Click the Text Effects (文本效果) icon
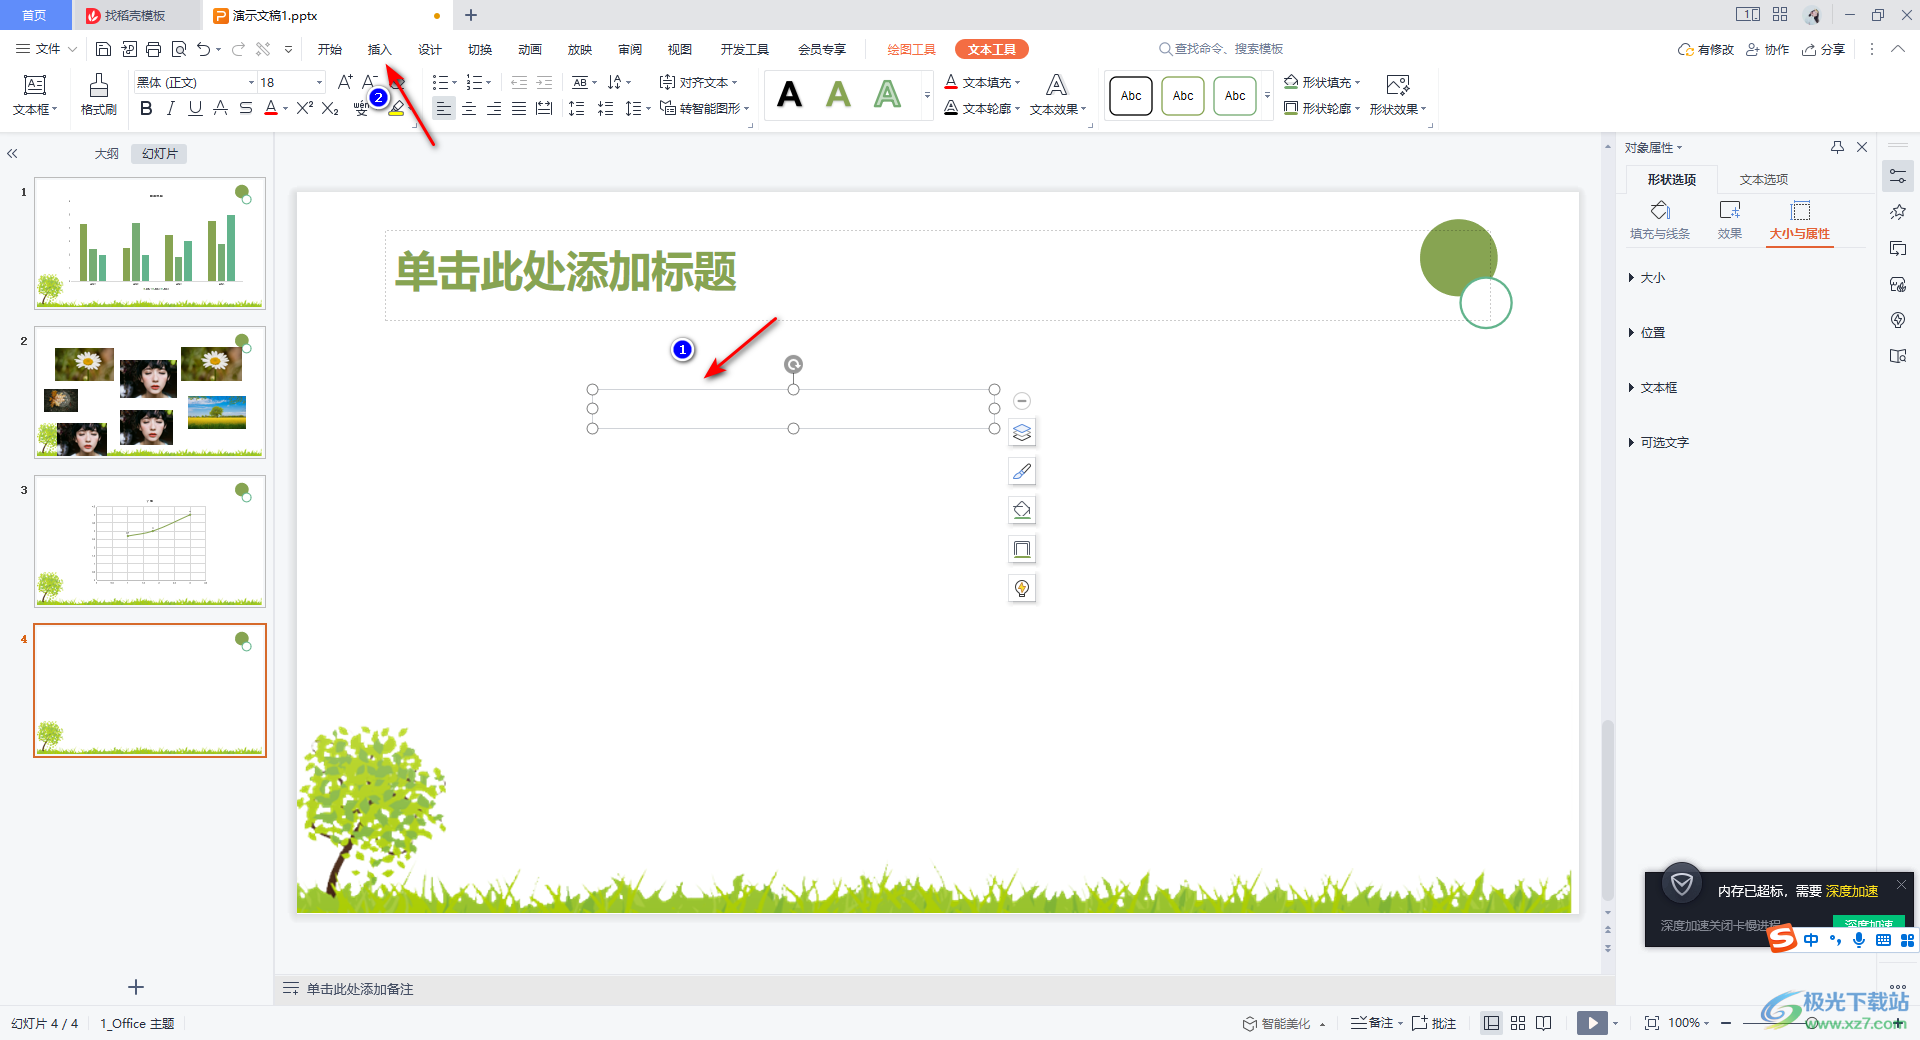Image resolution: width=1920 pixels, height=1040 pixels. [x=1057, y=95]
